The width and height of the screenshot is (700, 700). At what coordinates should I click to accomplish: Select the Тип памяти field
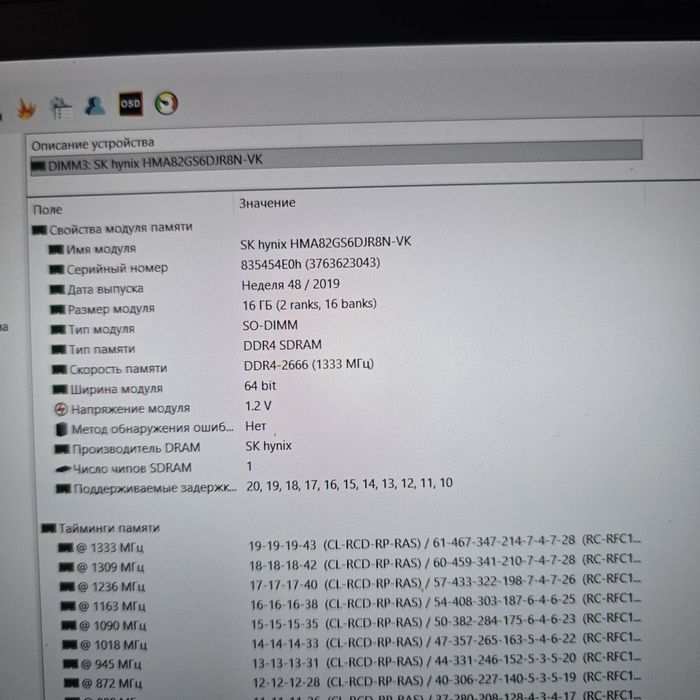point(93,349)
